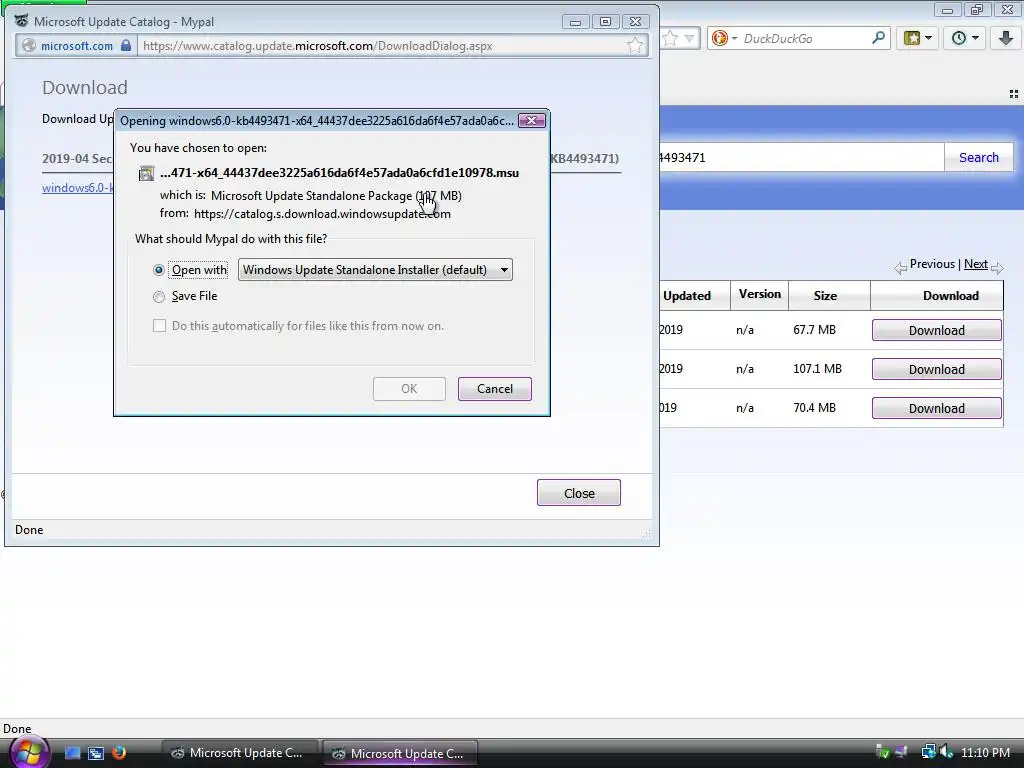Click the bookmark star in main browser URL bar

[x=670, y=39]
